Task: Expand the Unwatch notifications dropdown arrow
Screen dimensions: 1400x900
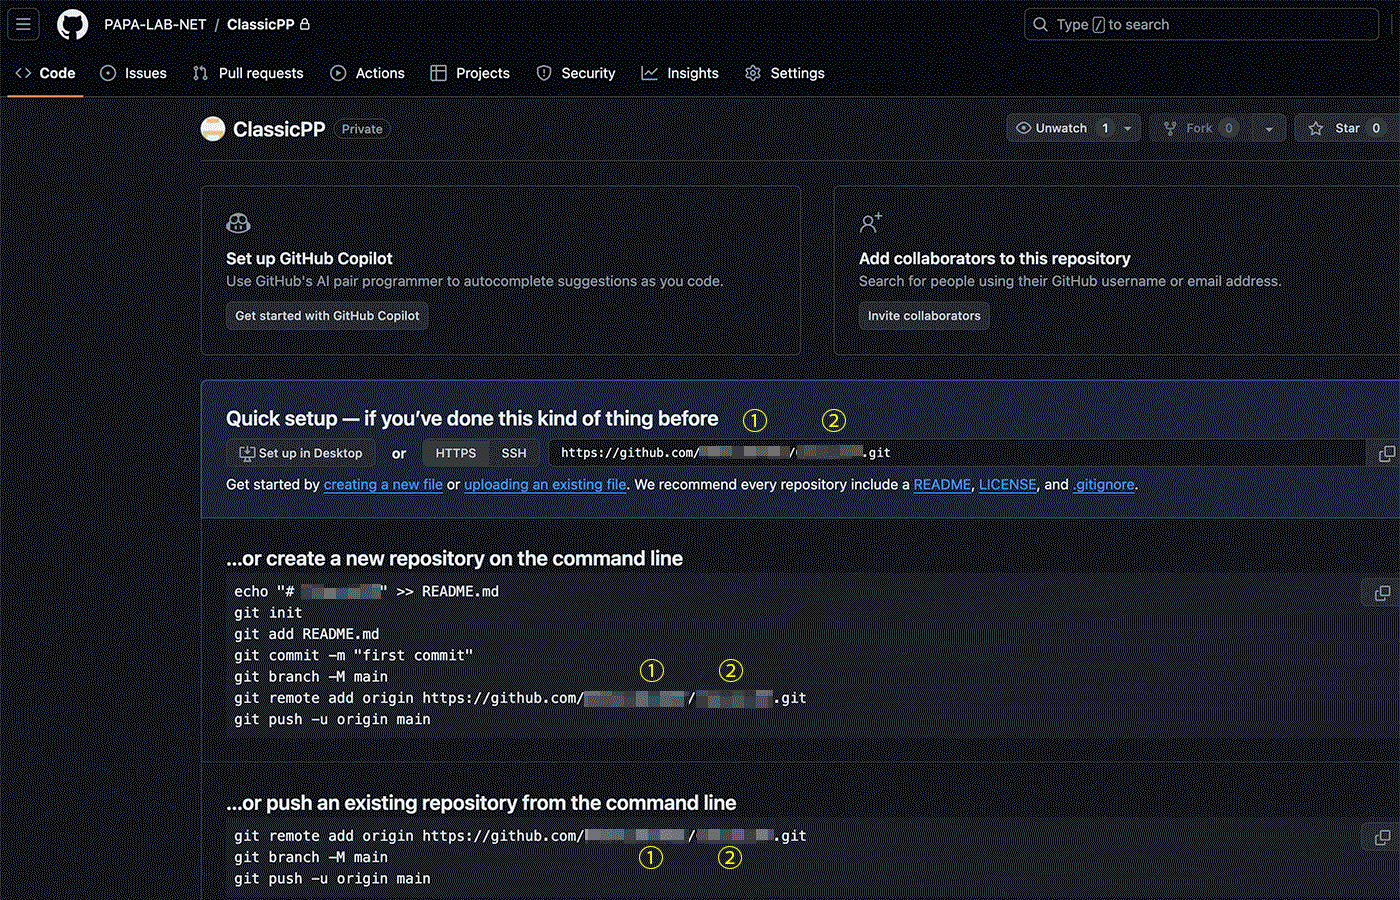Action: pos(1127,128)
